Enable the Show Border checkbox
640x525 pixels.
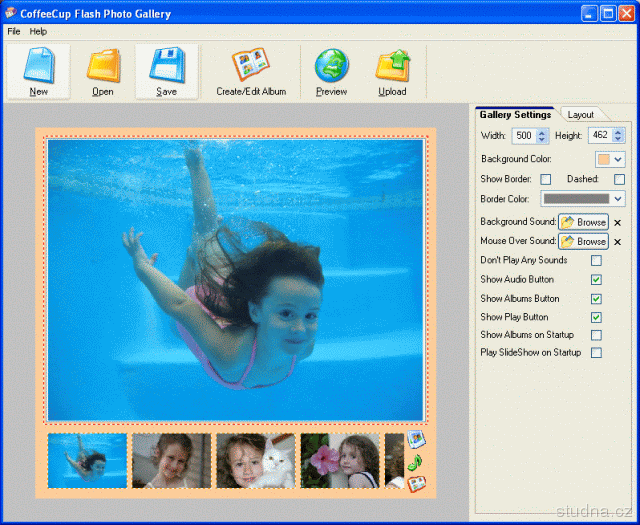coord(546,179)
